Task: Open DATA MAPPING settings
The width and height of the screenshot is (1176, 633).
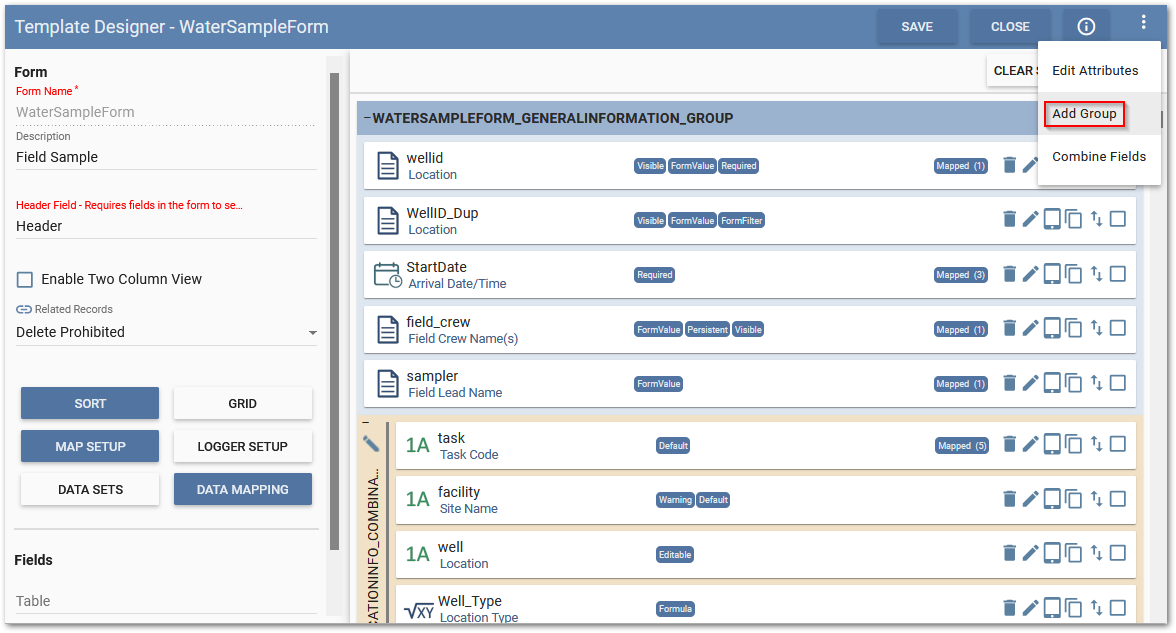Action: (242, 490)
